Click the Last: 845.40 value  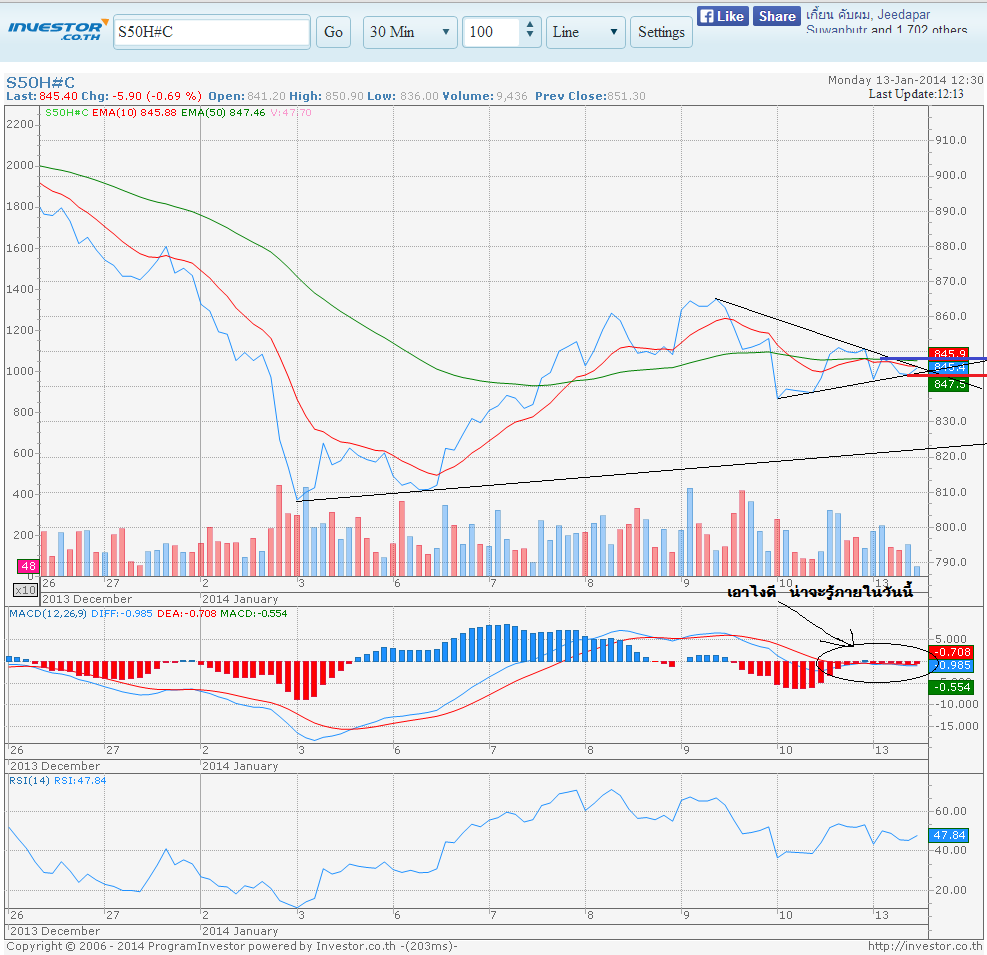[42, 96]
